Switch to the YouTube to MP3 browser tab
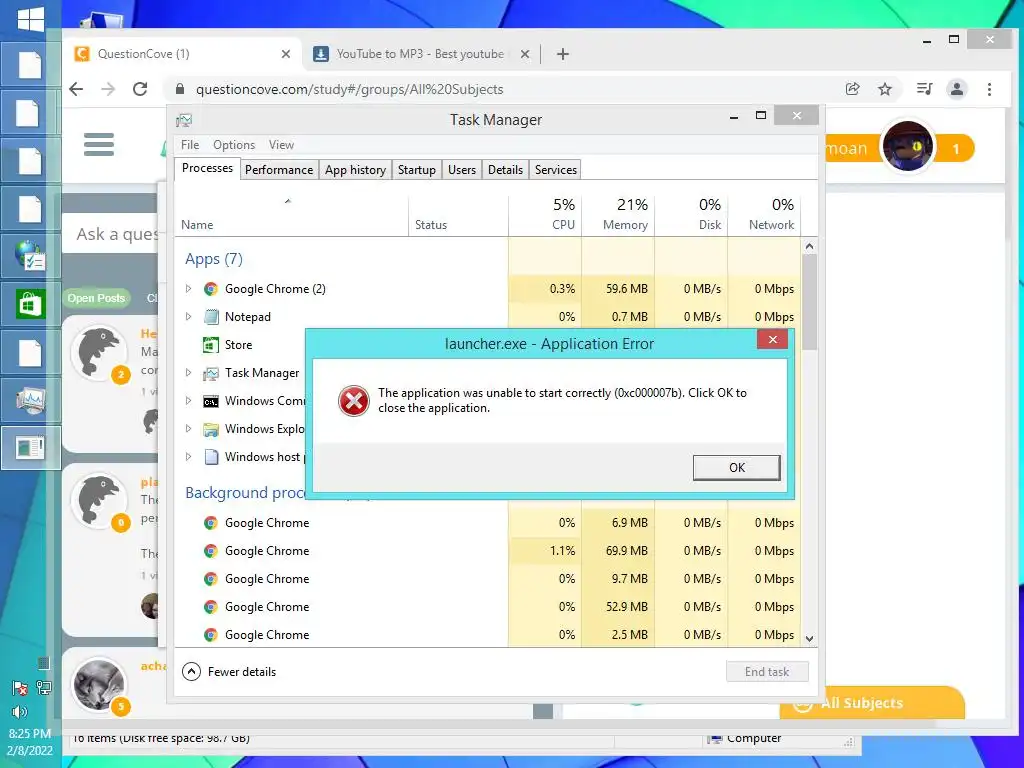This screenshot has height=768, width=1024. pos(419,54)
